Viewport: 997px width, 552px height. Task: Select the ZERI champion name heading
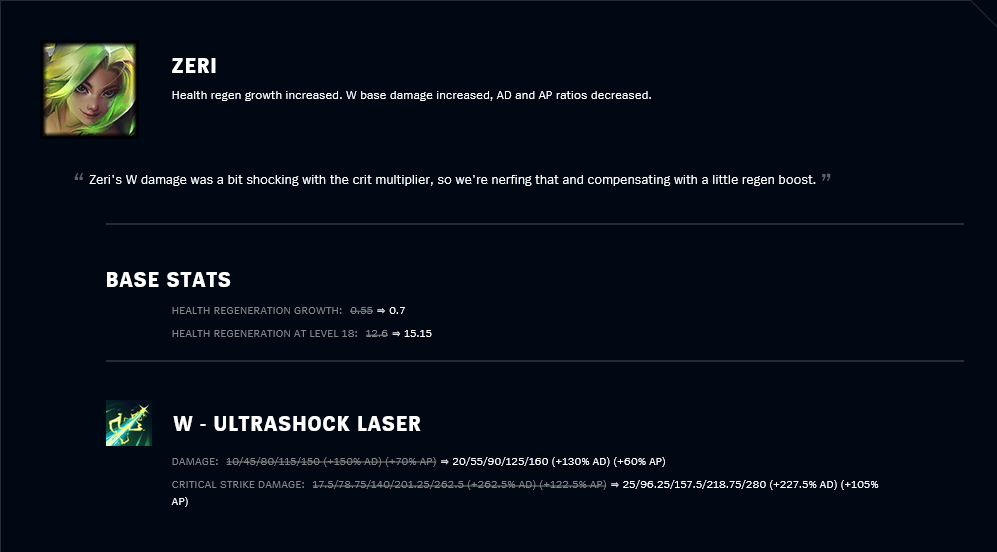tap(194, 66)
